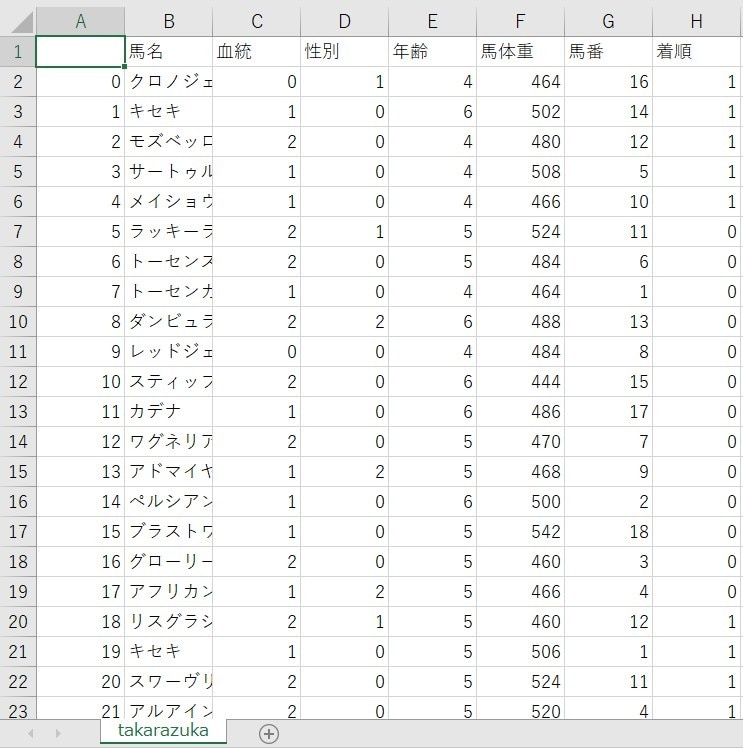Select キセキ cell in row 21
The height and width of the screenshot is (748, 743).
click(169, 651)
